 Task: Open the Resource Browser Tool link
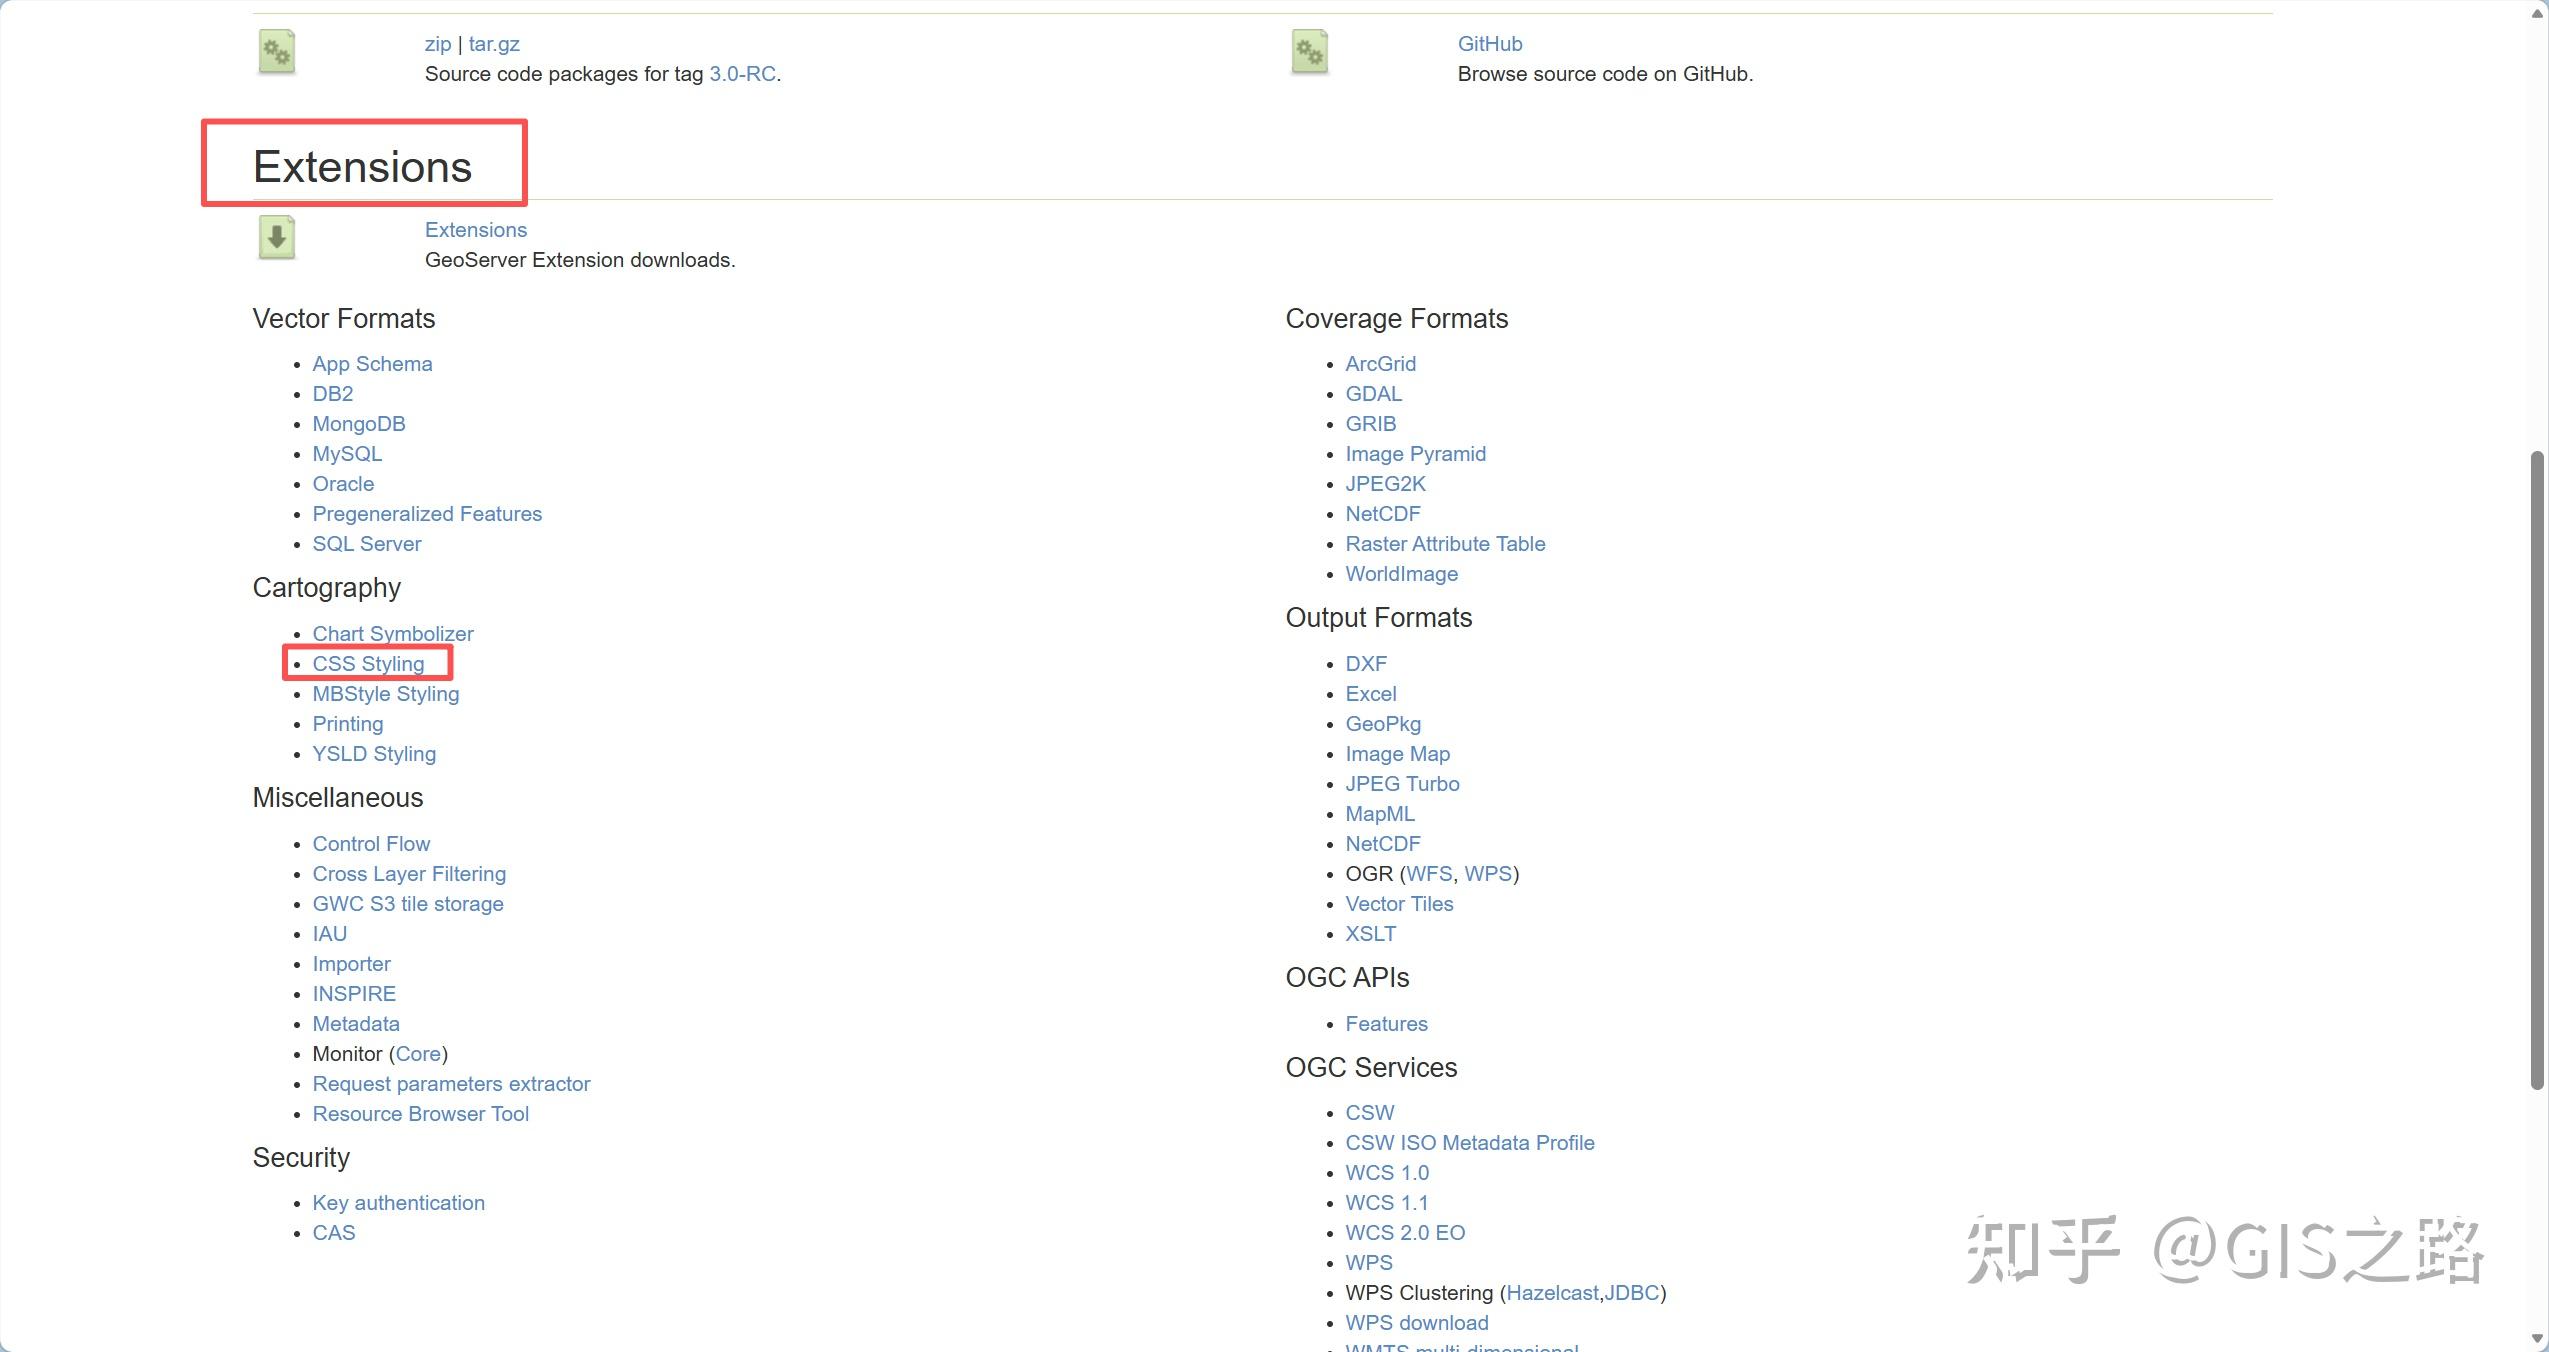[420, 1114]
